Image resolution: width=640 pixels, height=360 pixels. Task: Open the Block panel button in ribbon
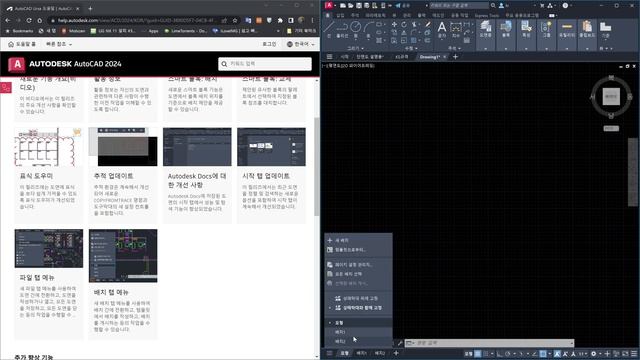[x=506, y=29]
